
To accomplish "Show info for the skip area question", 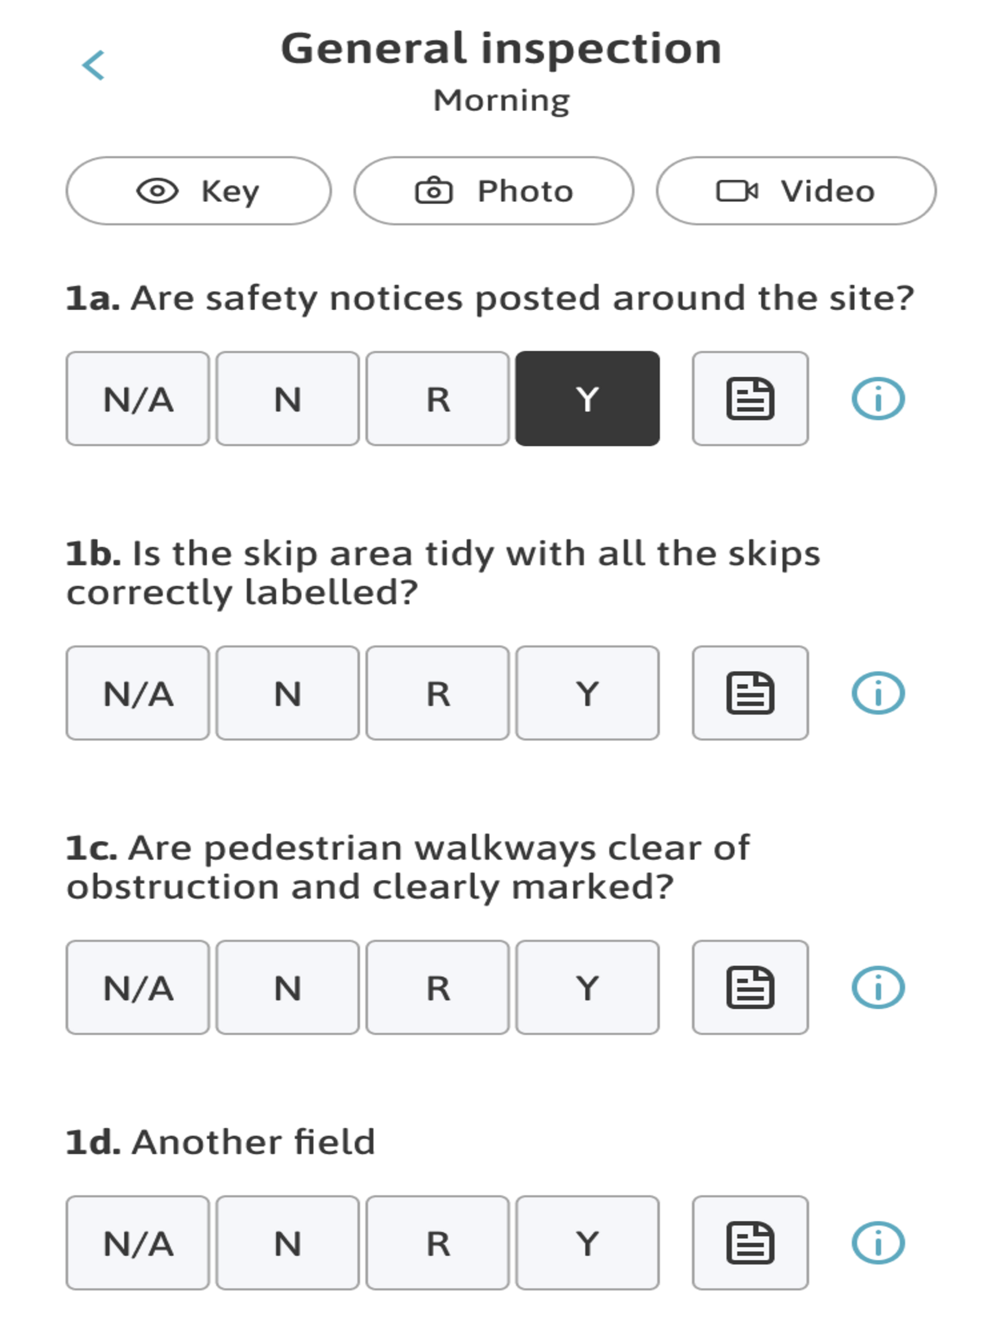I will point(878,693).
